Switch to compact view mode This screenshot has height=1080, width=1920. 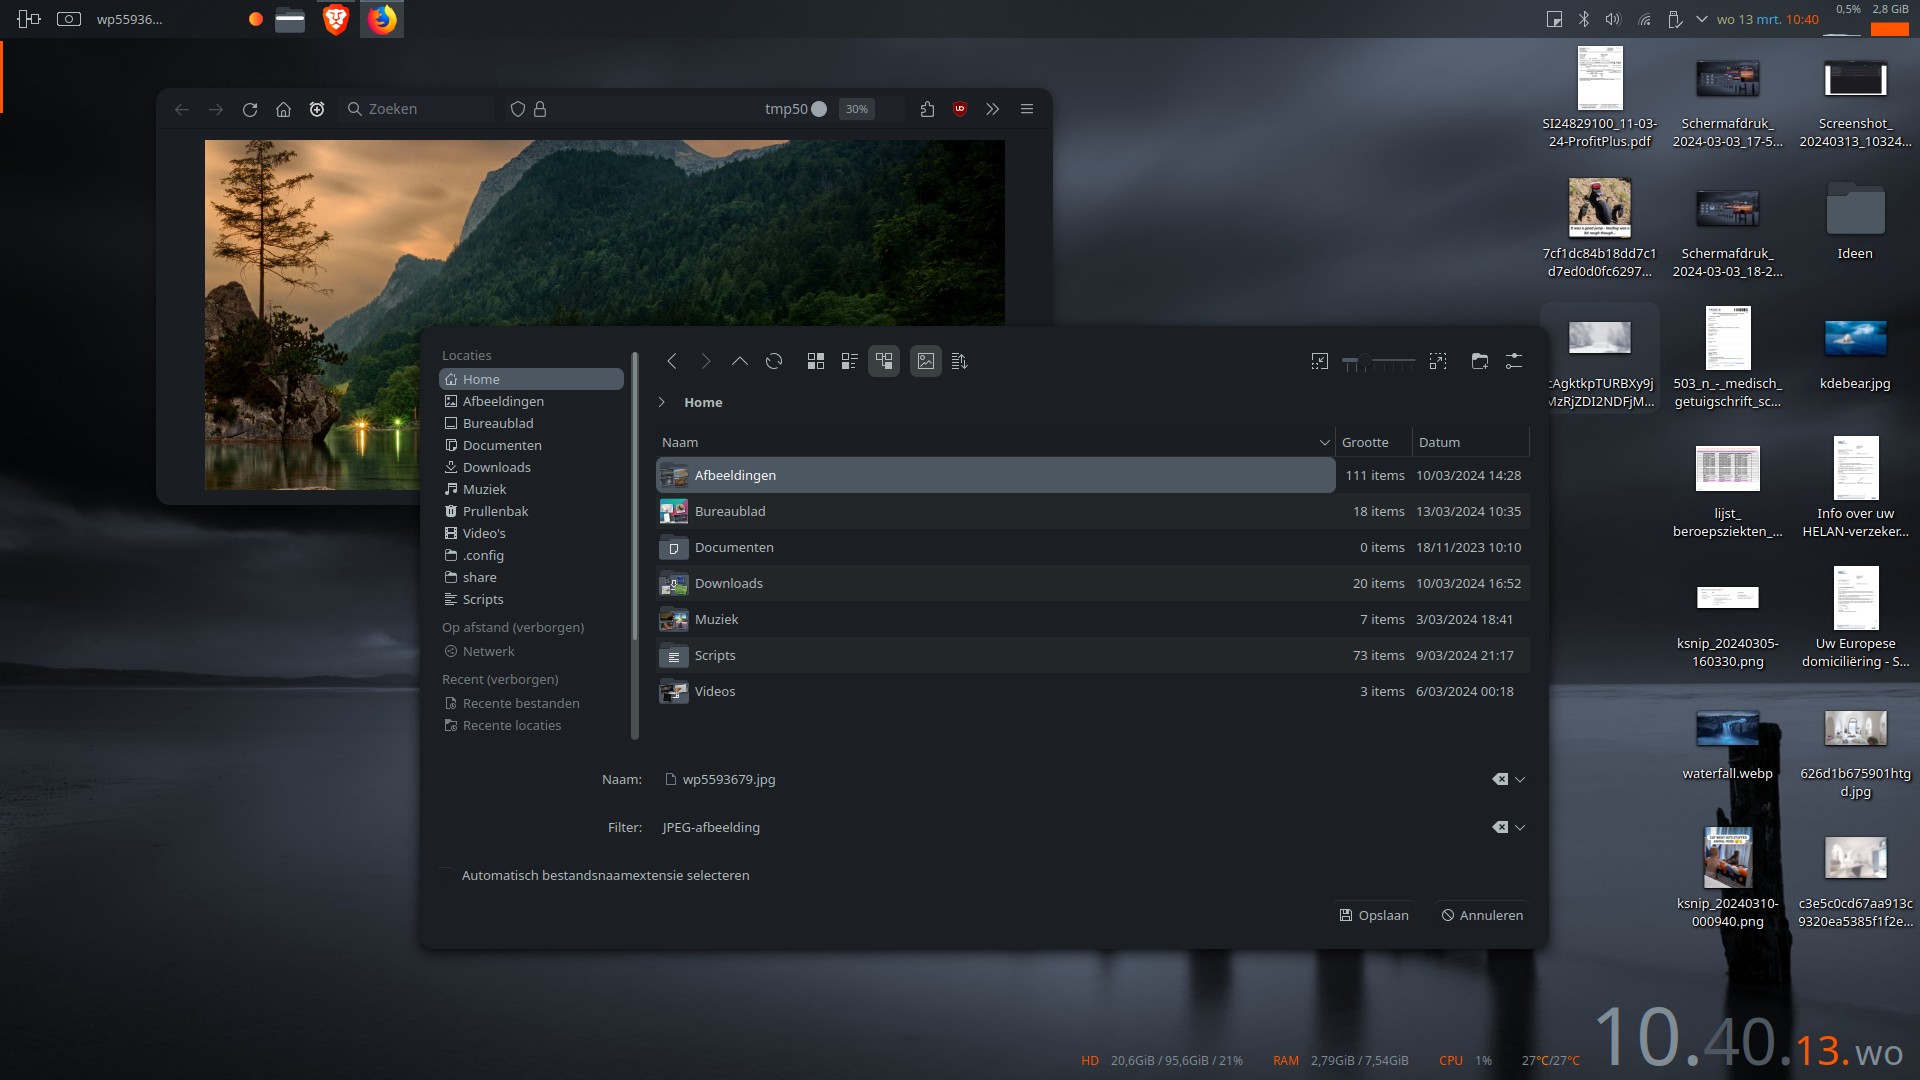(850, 361)
